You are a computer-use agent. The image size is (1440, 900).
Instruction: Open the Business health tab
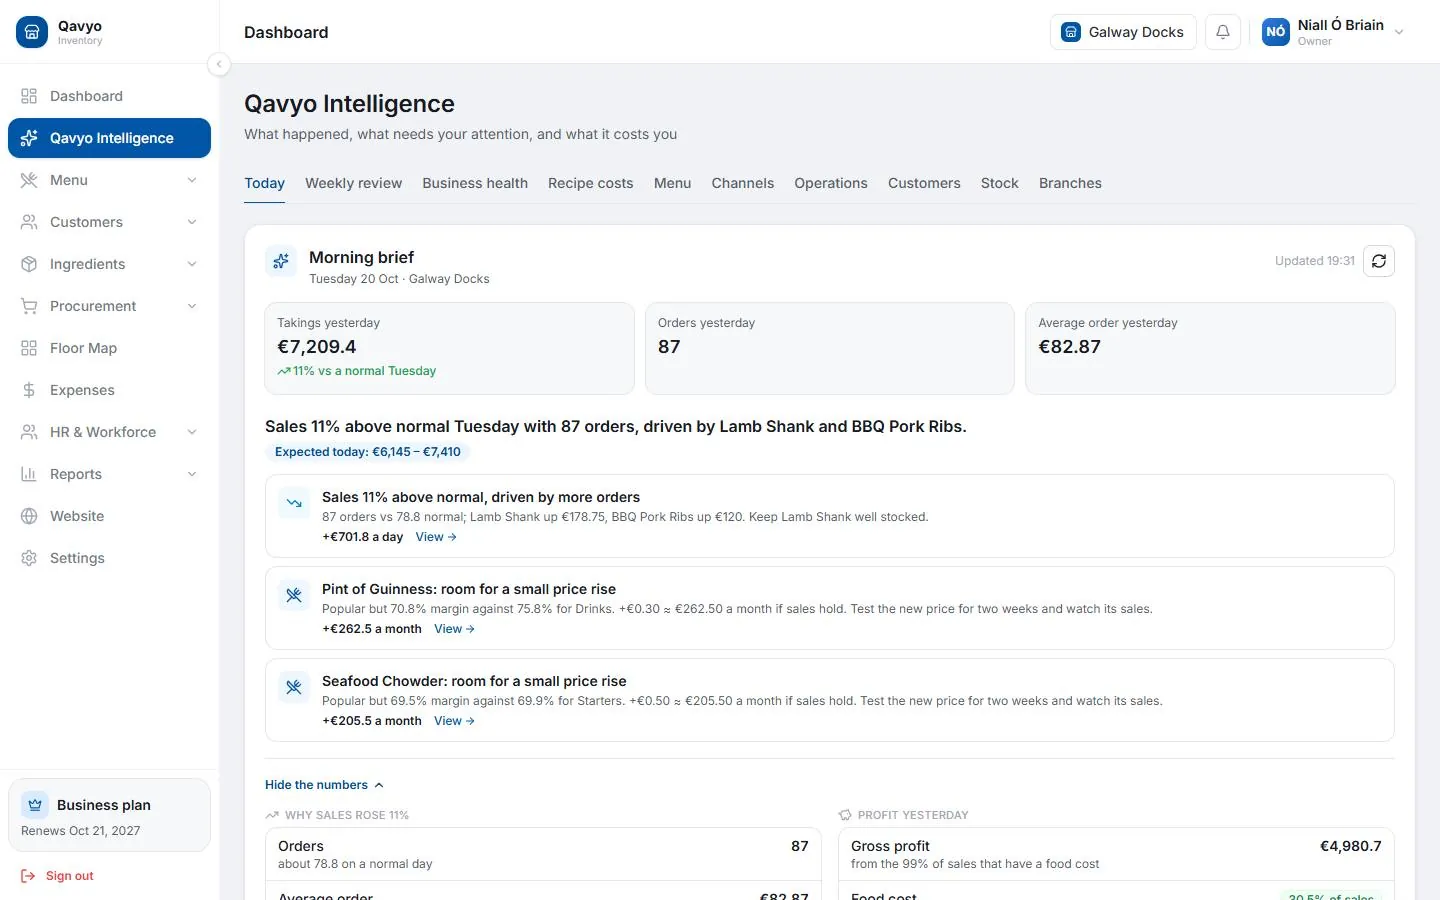pos(475,183)
